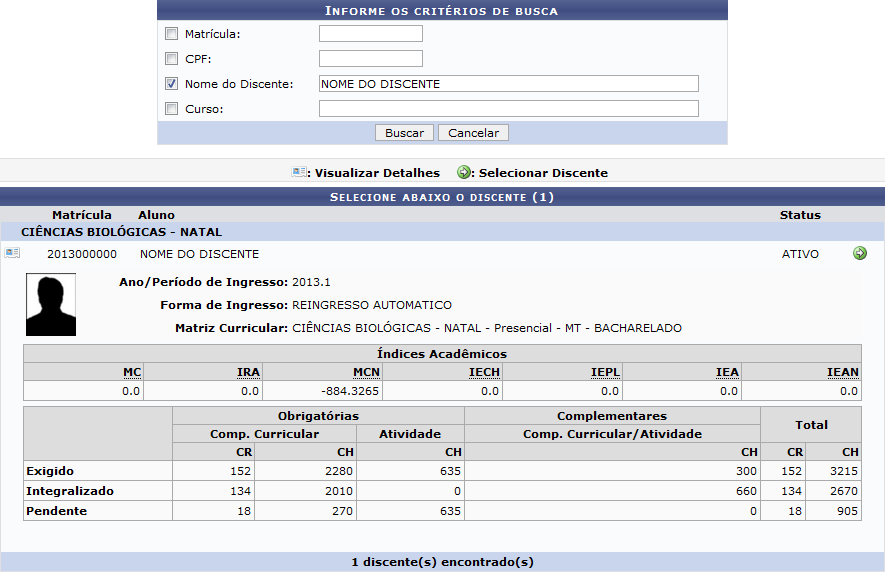Focus the Matrícula text field

click(x=370, y=34)
